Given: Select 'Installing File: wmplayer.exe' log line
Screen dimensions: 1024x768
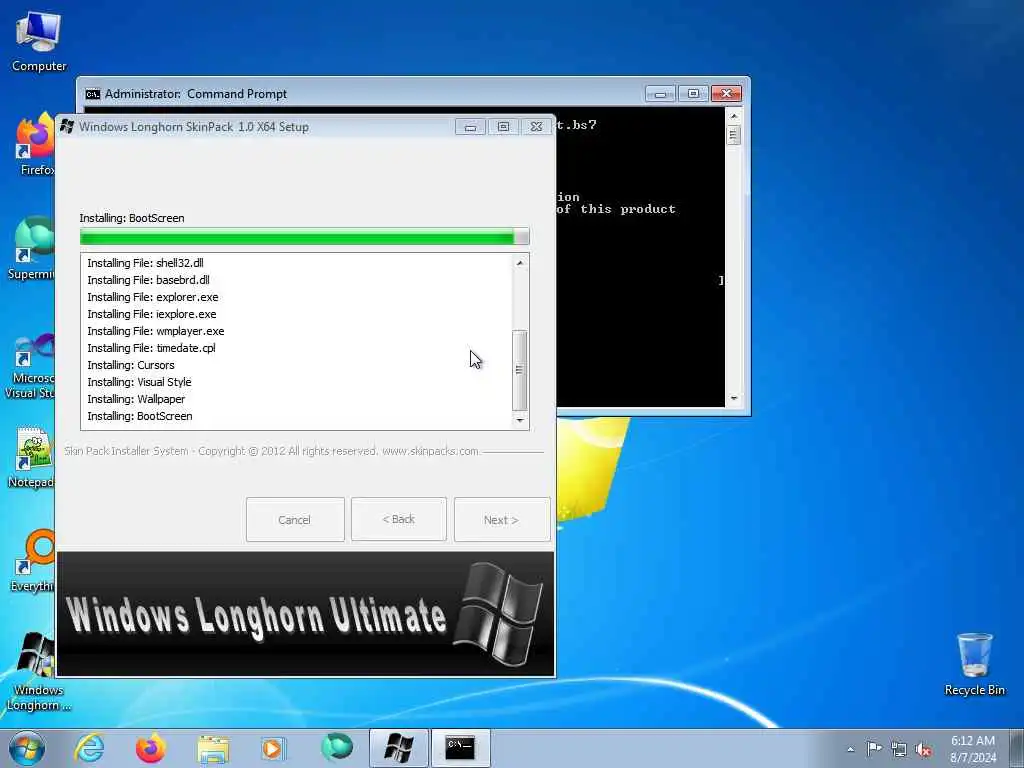Looking at the screenshot, I should point(155,331).
